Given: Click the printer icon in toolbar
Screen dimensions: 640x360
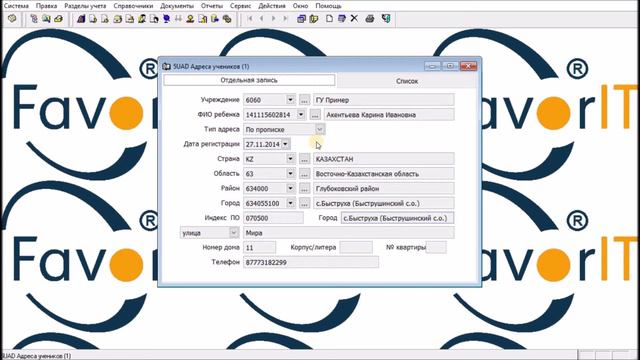Looking at the screenshot, I should (370, 19).
